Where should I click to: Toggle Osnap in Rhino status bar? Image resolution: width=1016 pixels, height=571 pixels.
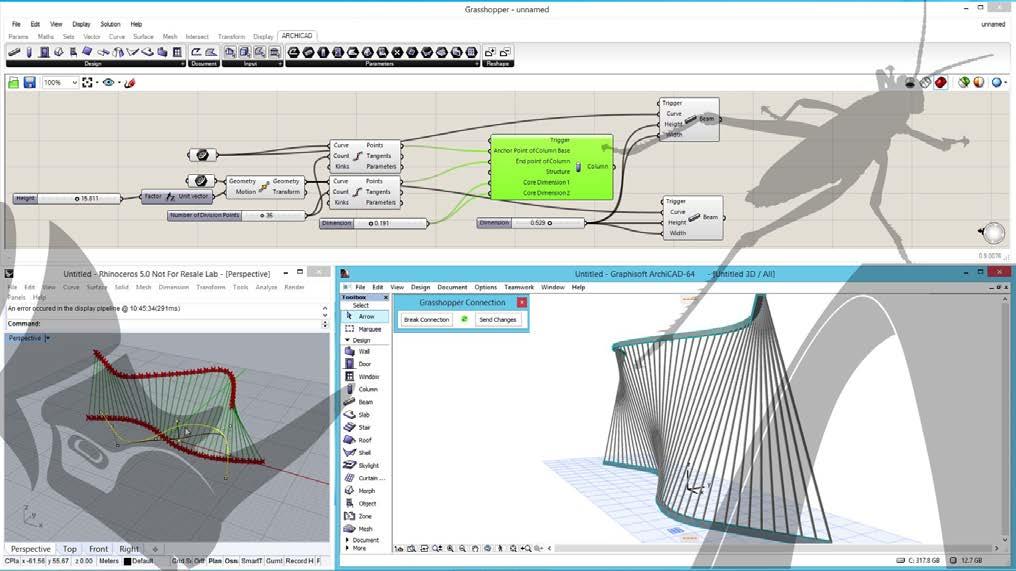coord(231,561)
